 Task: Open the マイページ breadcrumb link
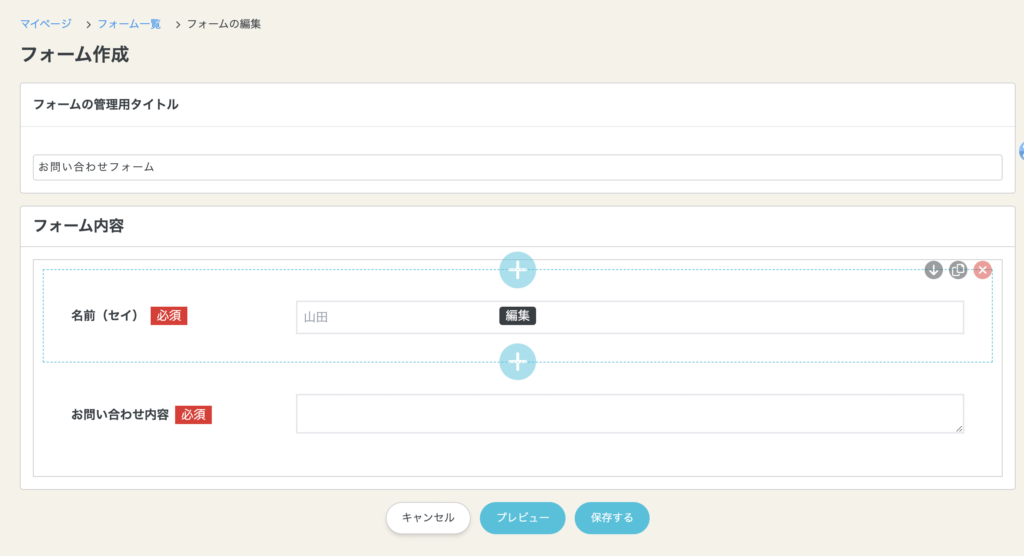[x=46, y=23]
